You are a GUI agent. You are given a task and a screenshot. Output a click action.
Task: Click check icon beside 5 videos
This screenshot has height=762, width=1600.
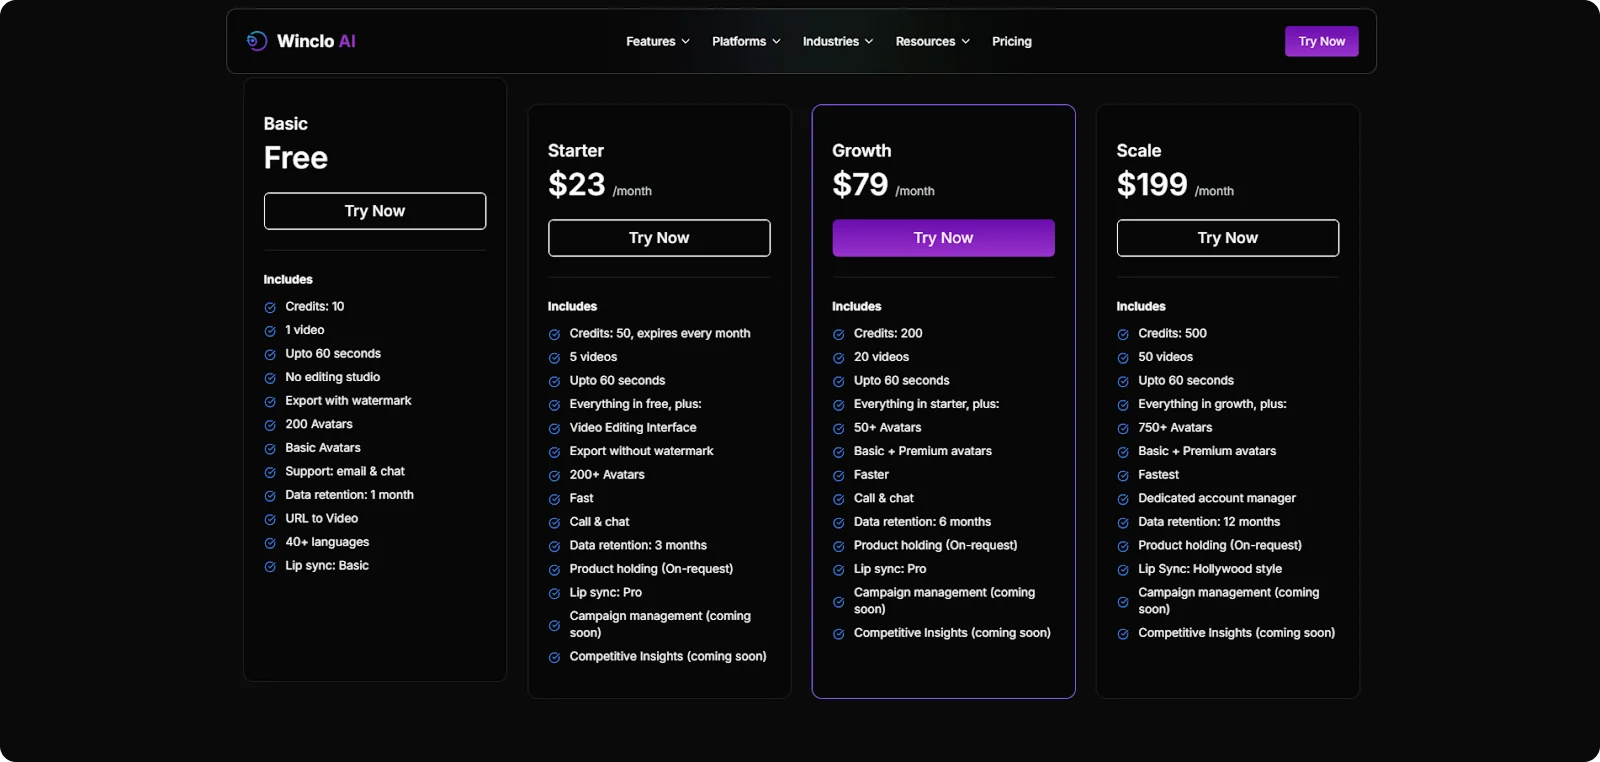pyautogui.click(x=554, y=358)
